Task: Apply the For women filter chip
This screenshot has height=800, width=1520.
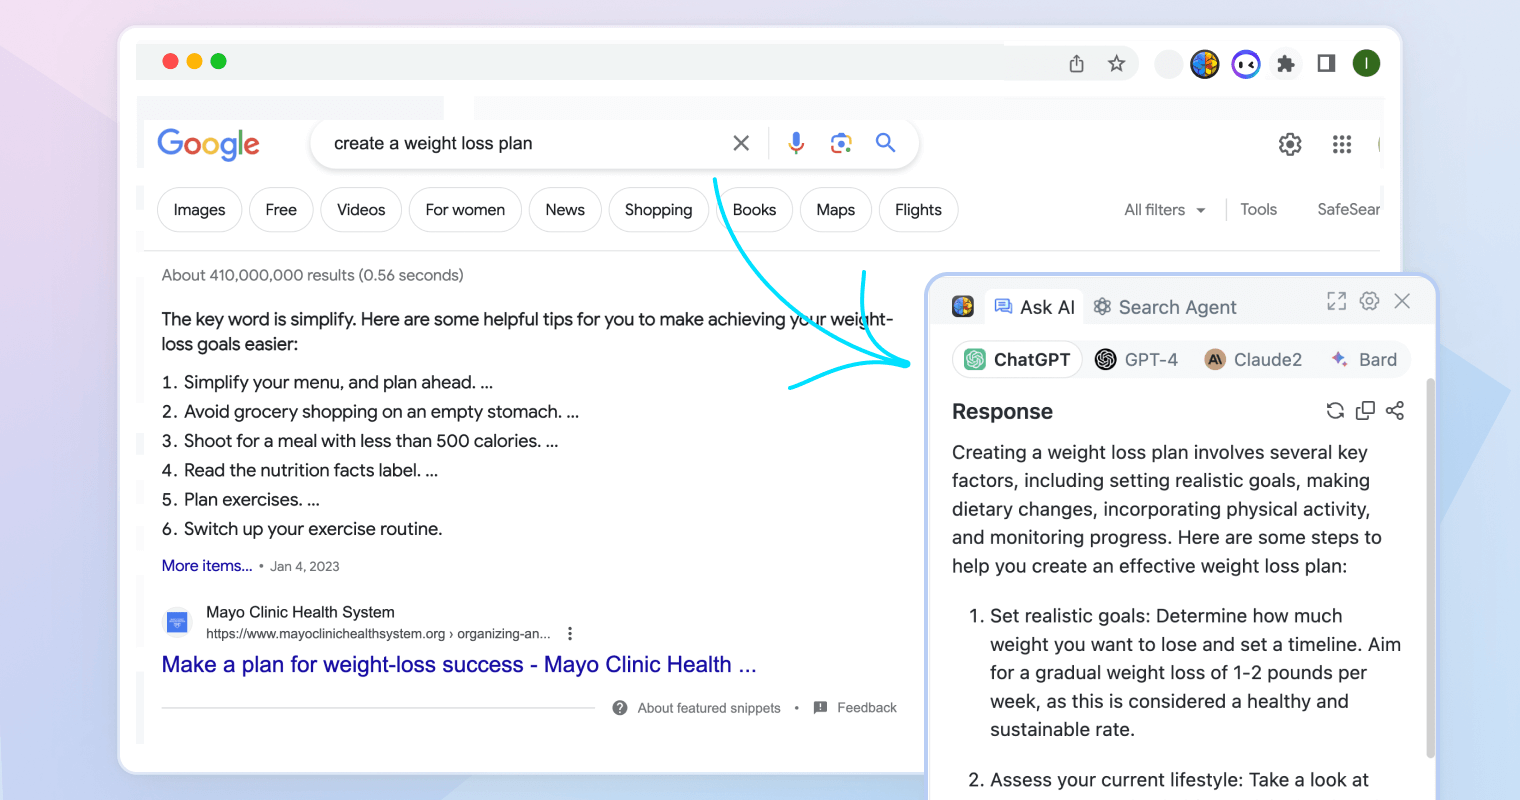Action: pyautogui.click(x=465, y=210)
